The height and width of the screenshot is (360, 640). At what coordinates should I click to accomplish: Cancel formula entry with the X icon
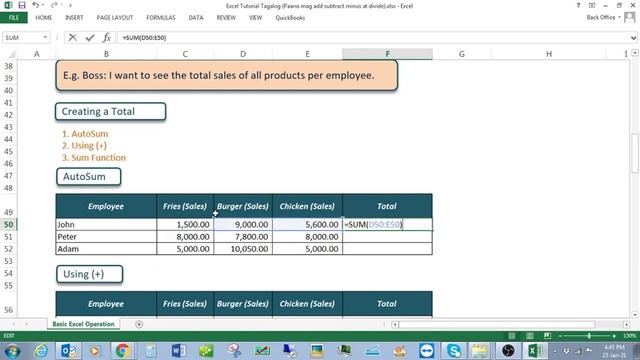73,38
